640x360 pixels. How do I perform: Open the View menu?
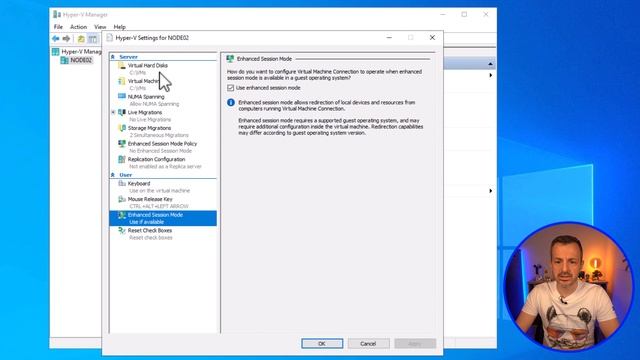click(x=100, y=27)
